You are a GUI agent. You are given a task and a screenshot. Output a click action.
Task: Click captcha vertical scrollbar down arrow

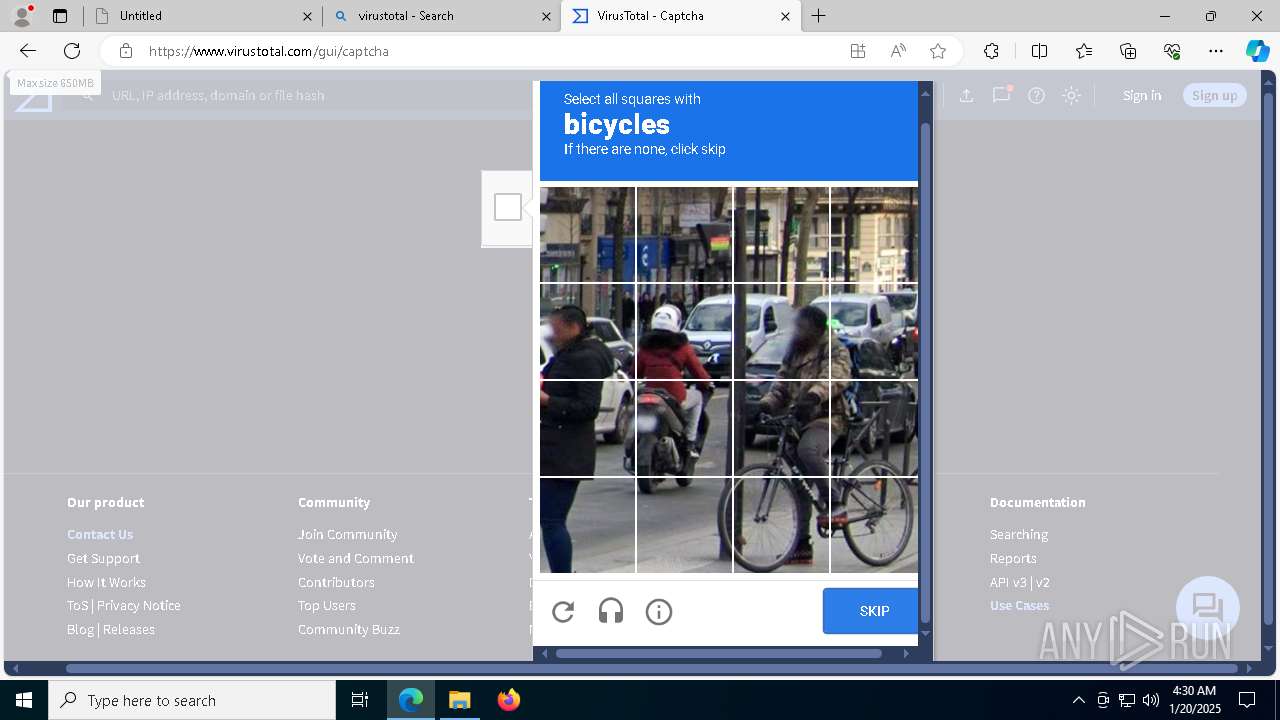coord(925,634)
